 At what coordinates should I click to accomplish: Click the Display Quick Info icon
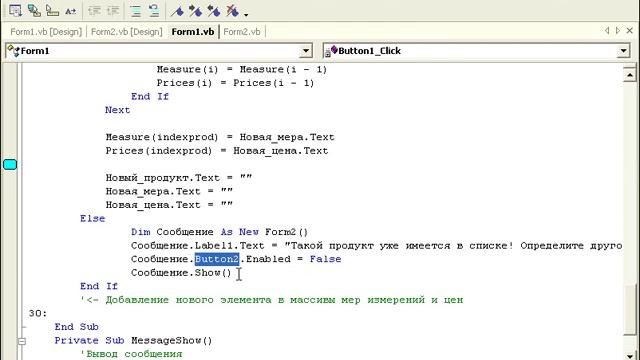[x=52, y=11]
